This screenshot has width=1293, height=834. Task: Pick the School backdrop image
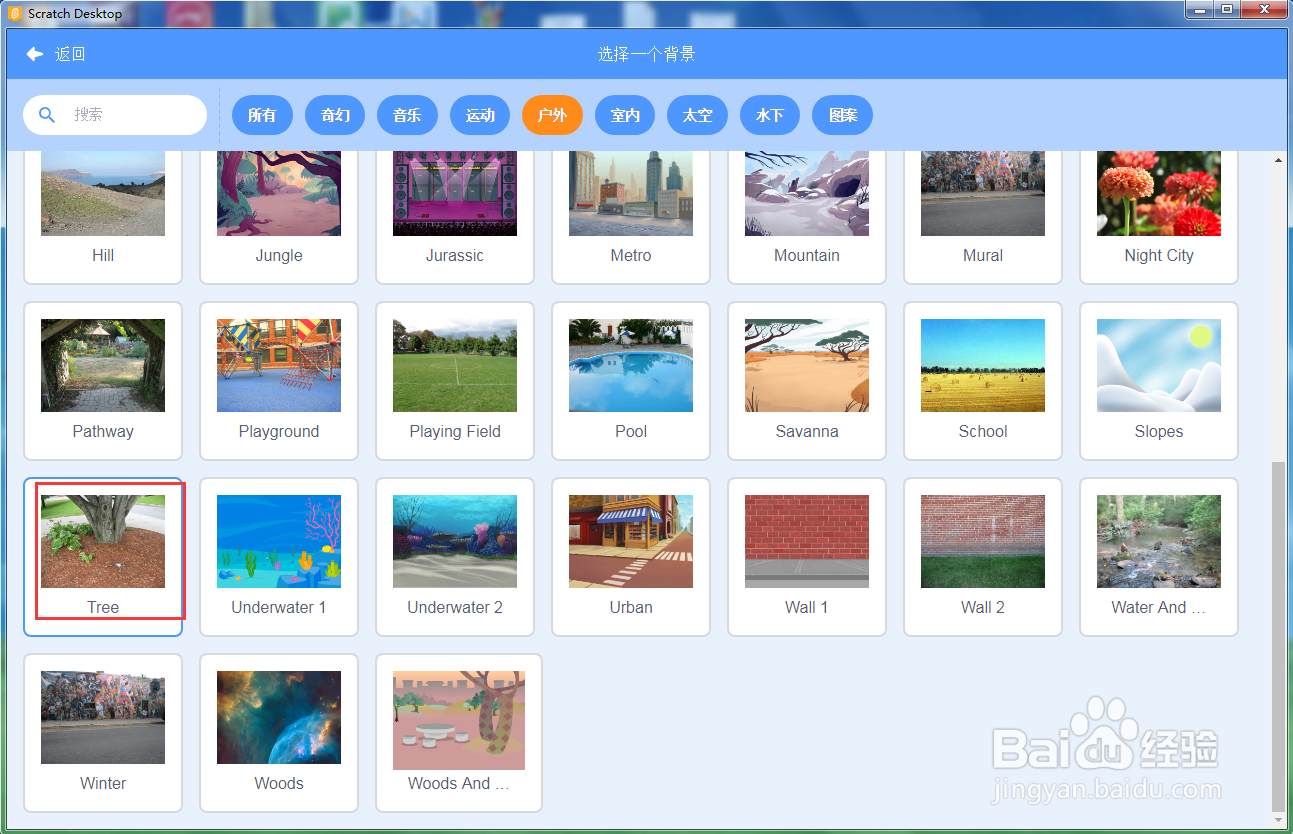(983, 365)
